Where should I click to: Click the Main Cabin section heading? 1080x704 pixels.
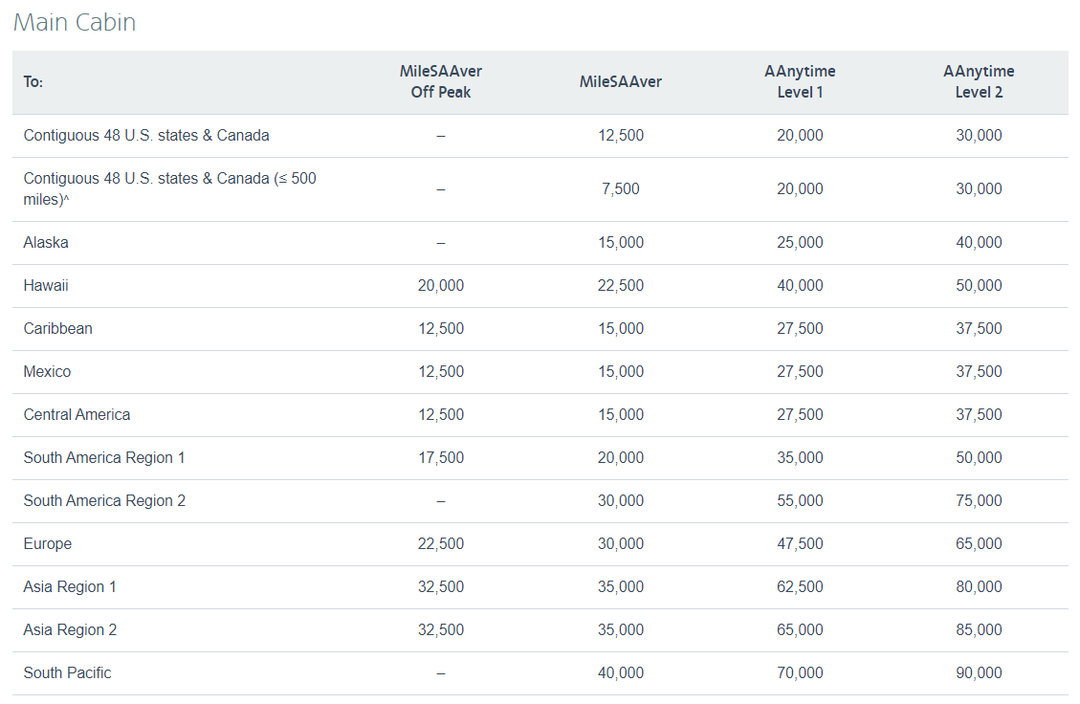[x=74, y=21]
